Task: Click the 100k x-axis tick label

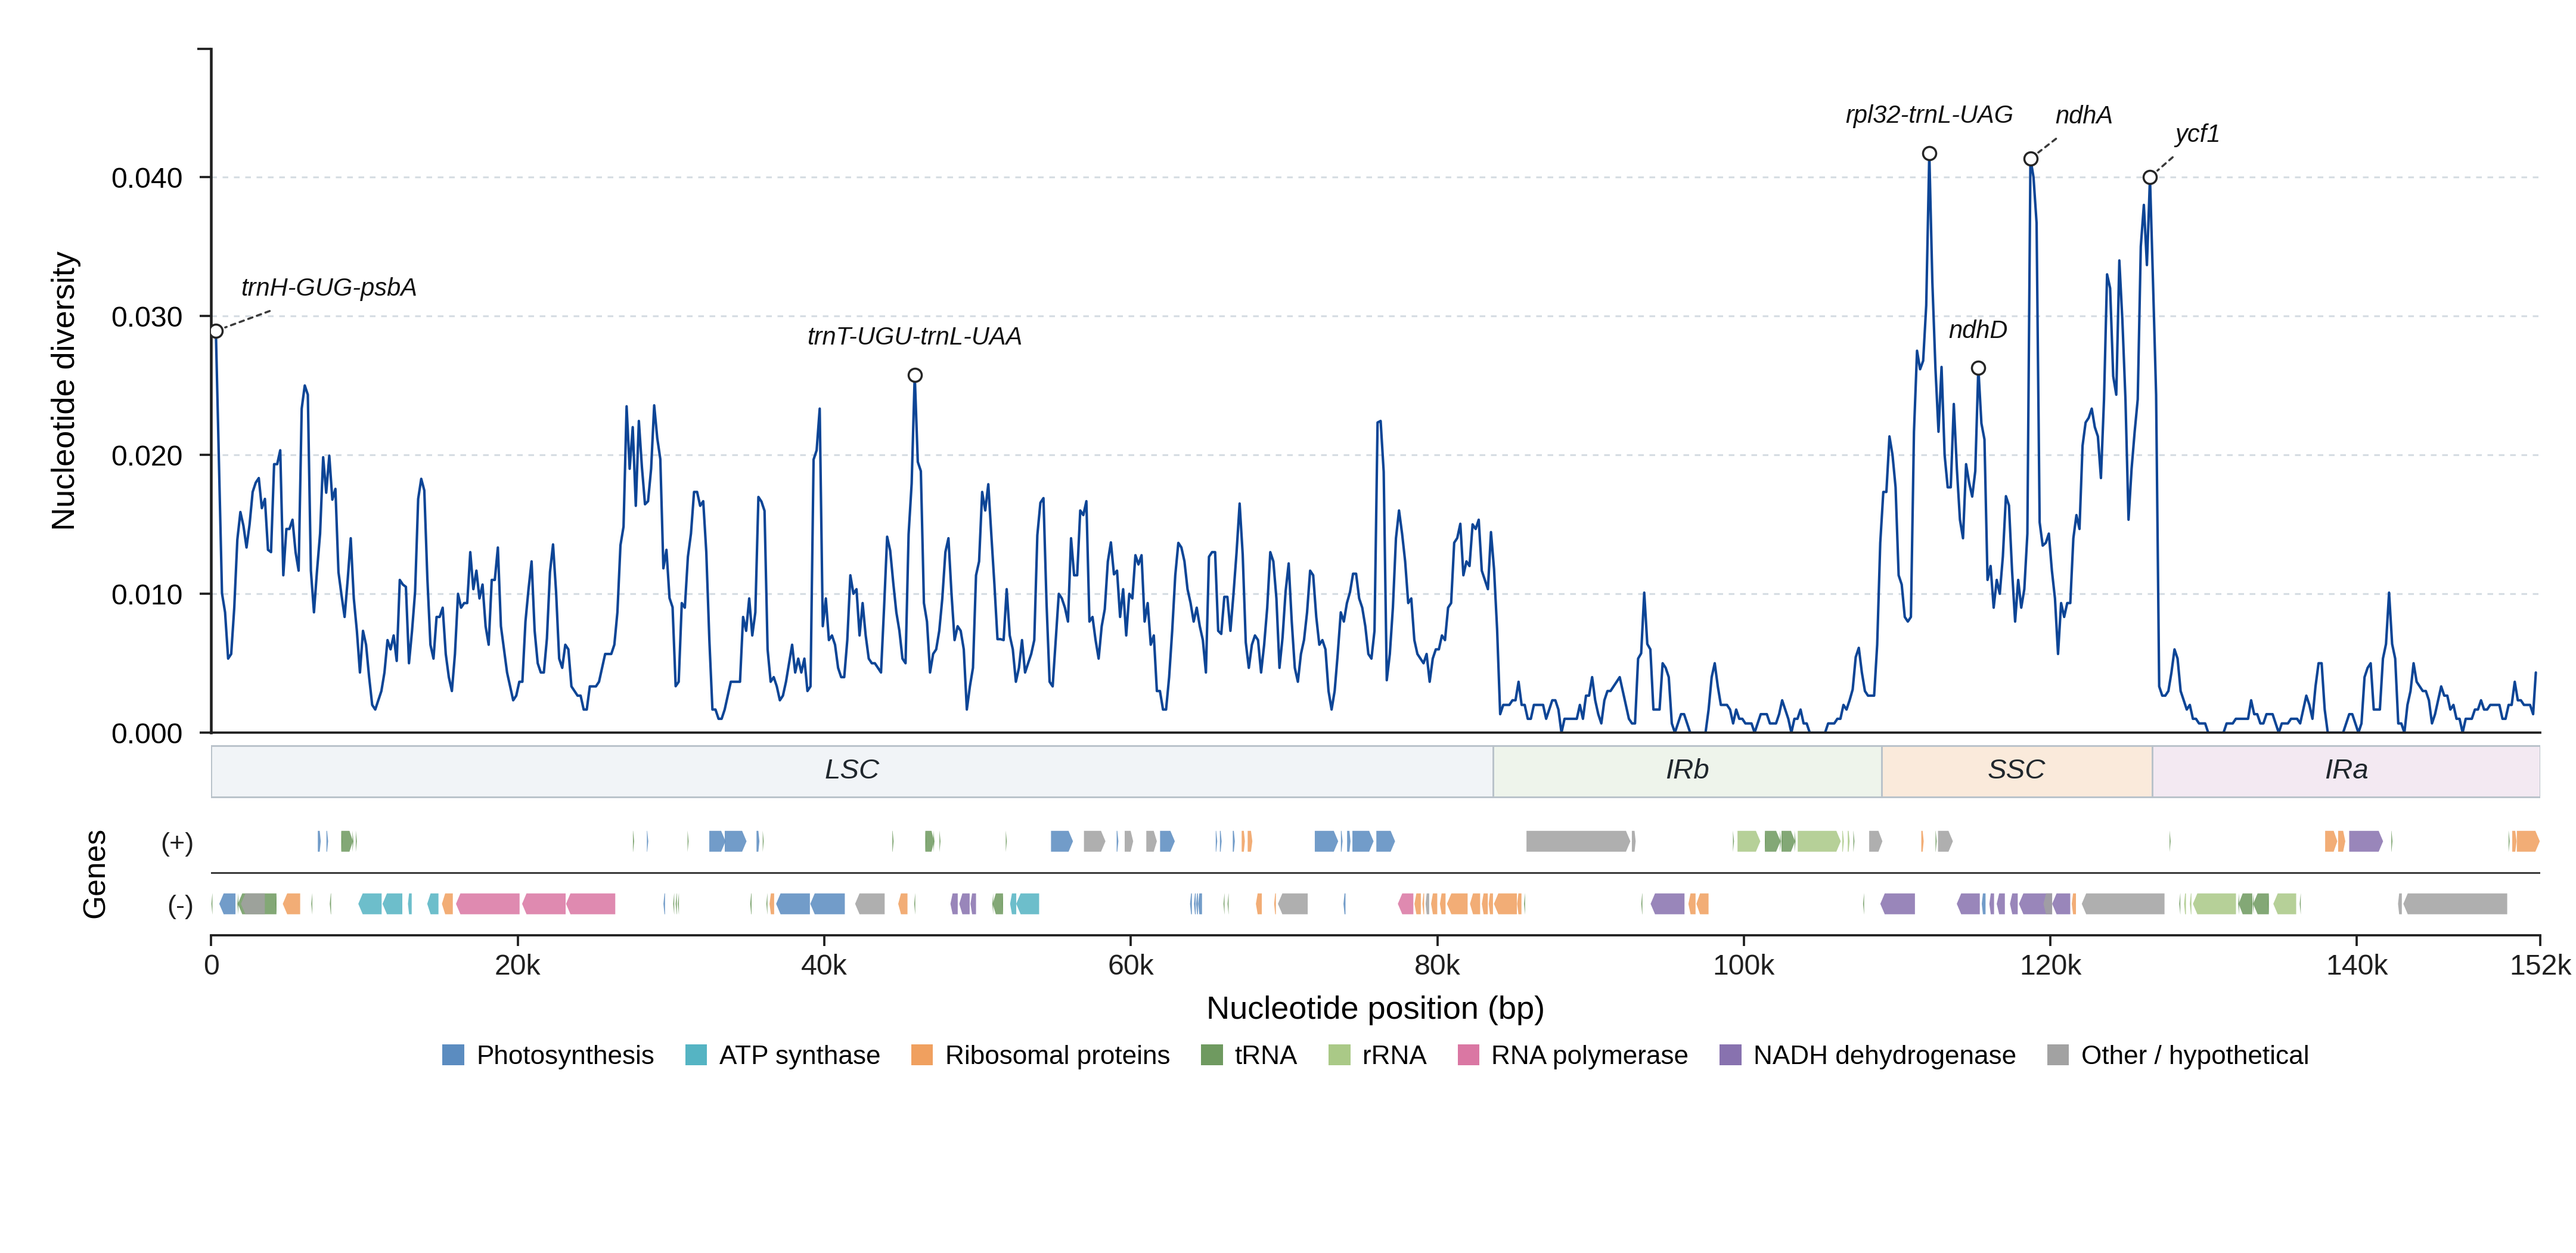Action: pos(1743,966)
